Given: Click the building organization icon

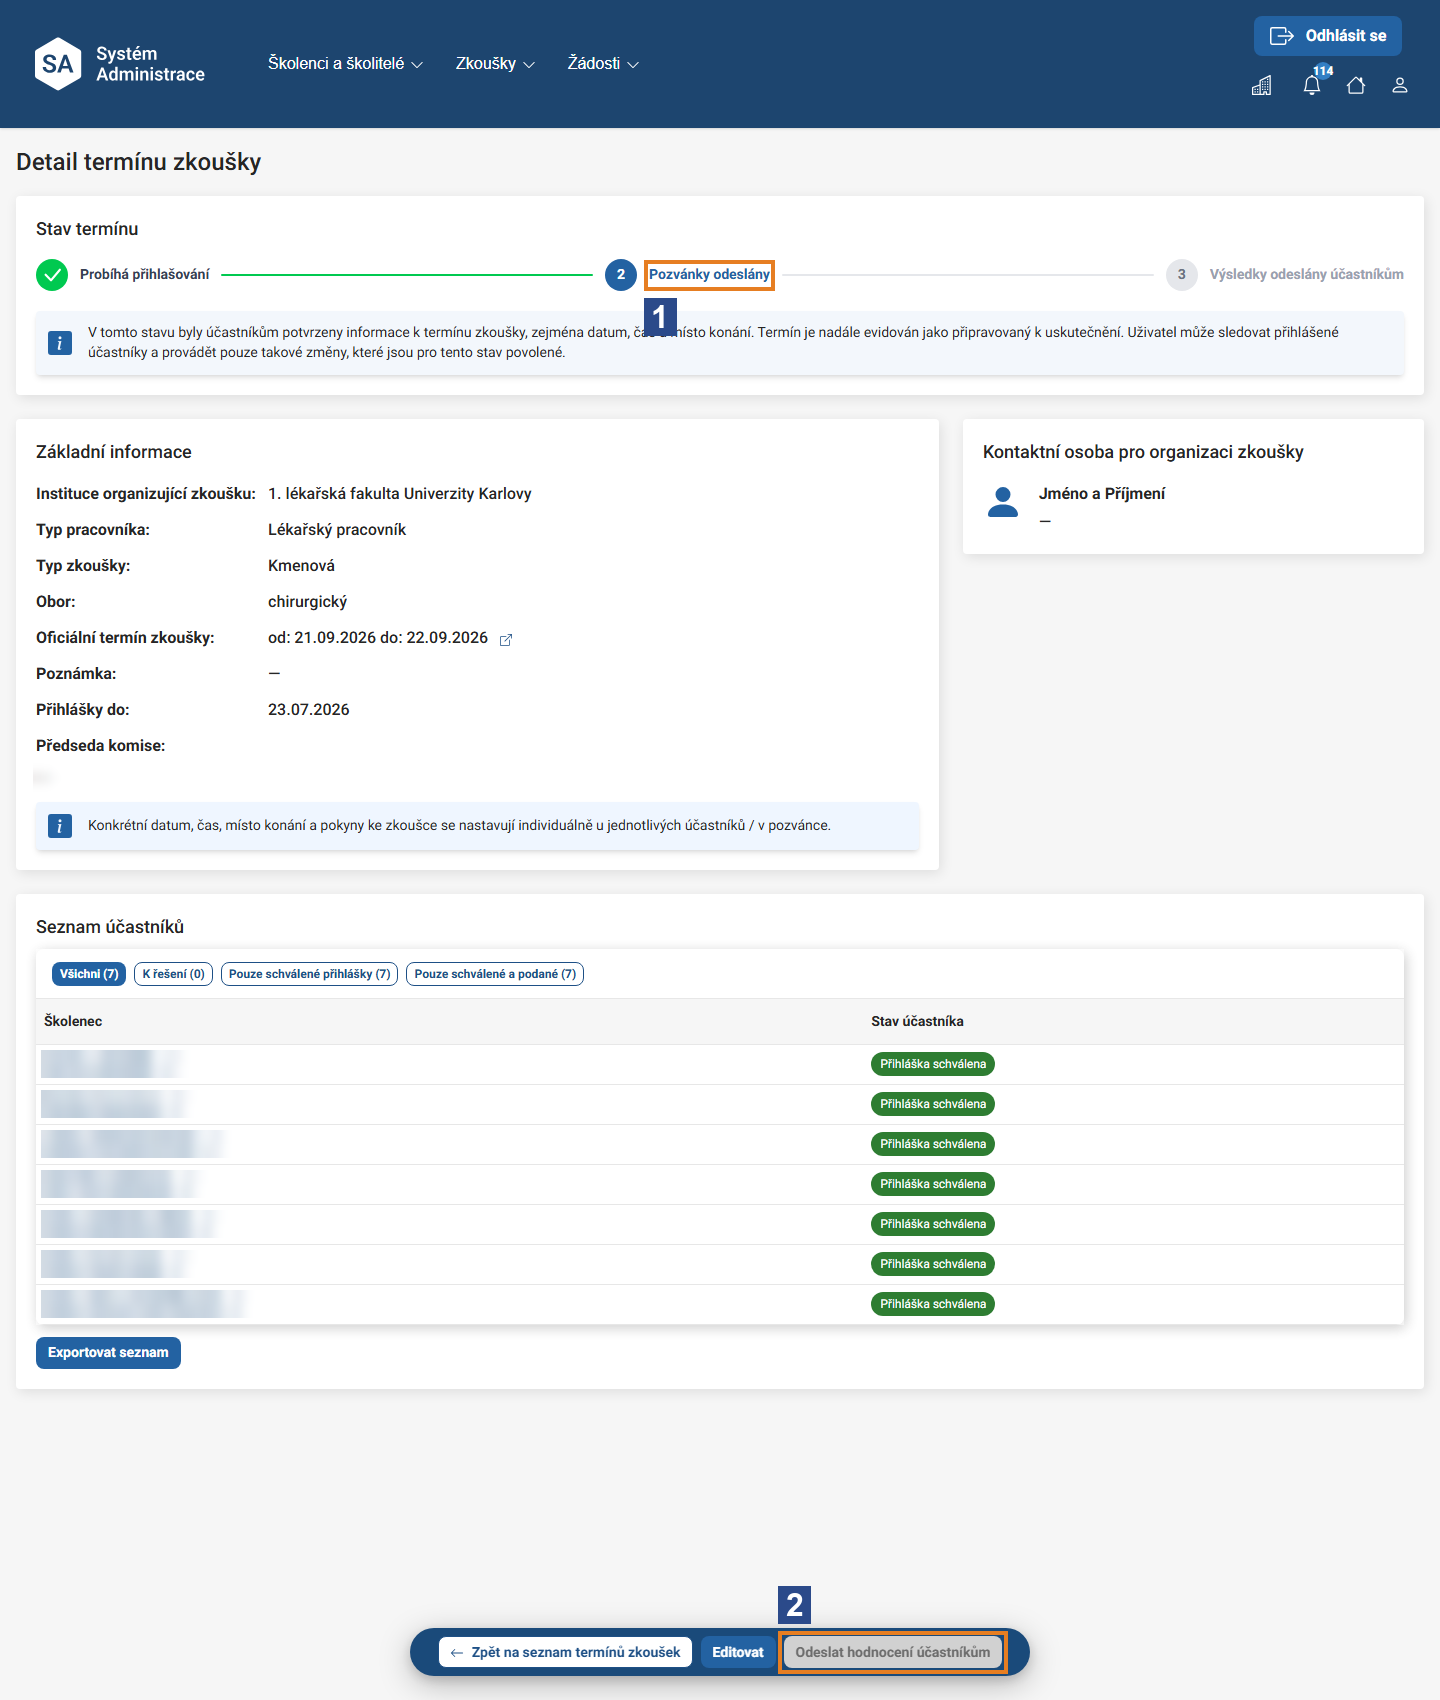Looking at the screenshot, I should 1262,85.
